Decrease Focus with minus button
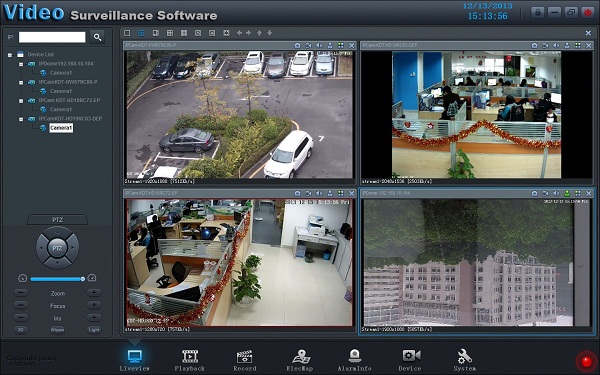This screenshot has height=375, width=600. pos(21,305)
